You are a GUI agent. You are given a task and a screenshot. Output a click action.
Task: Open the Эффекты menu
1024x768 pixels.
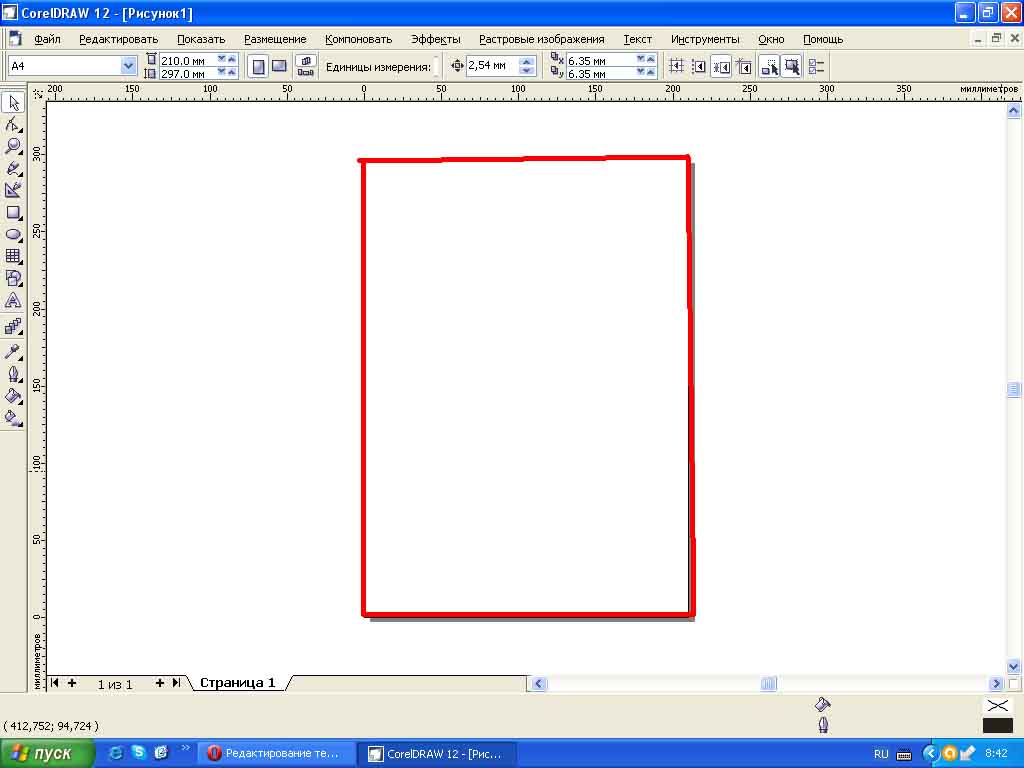tap(435, 39)
